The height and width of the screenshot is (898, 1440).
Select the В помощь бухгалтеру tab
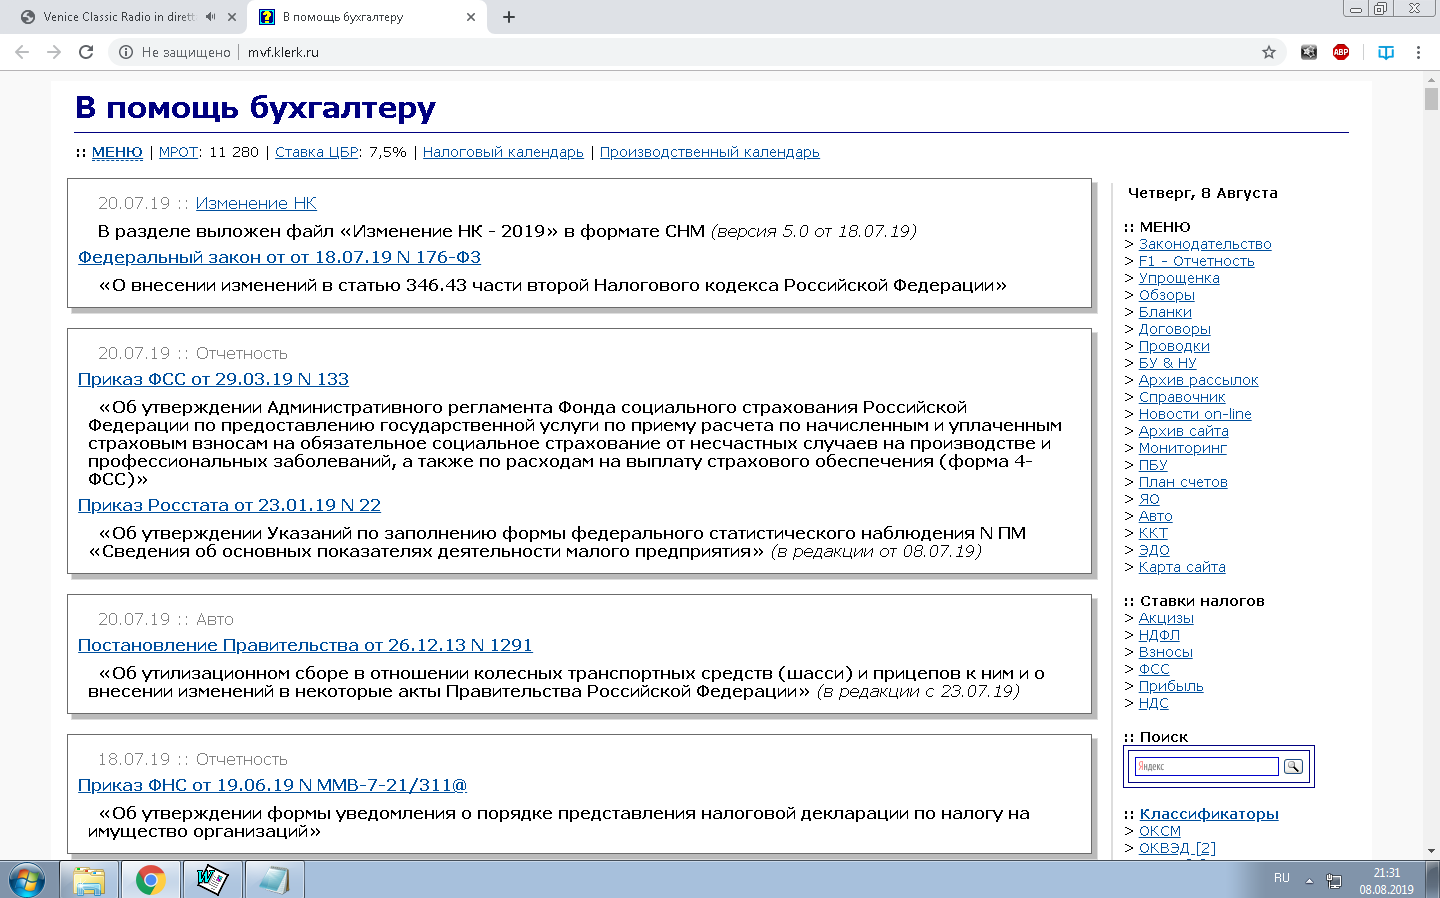point(343,17)
